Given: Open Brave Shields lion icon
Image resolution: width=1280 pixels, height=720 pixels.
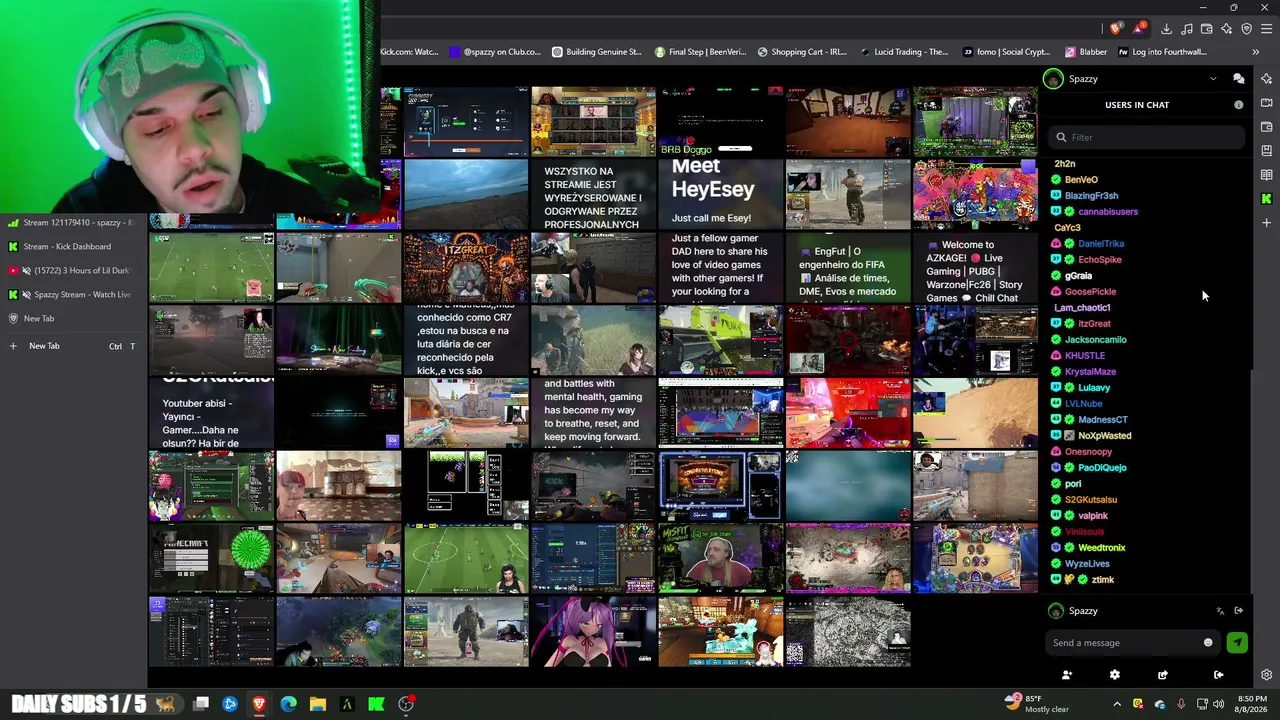Looking at the screenshot, I should (x=1116, y=29).
